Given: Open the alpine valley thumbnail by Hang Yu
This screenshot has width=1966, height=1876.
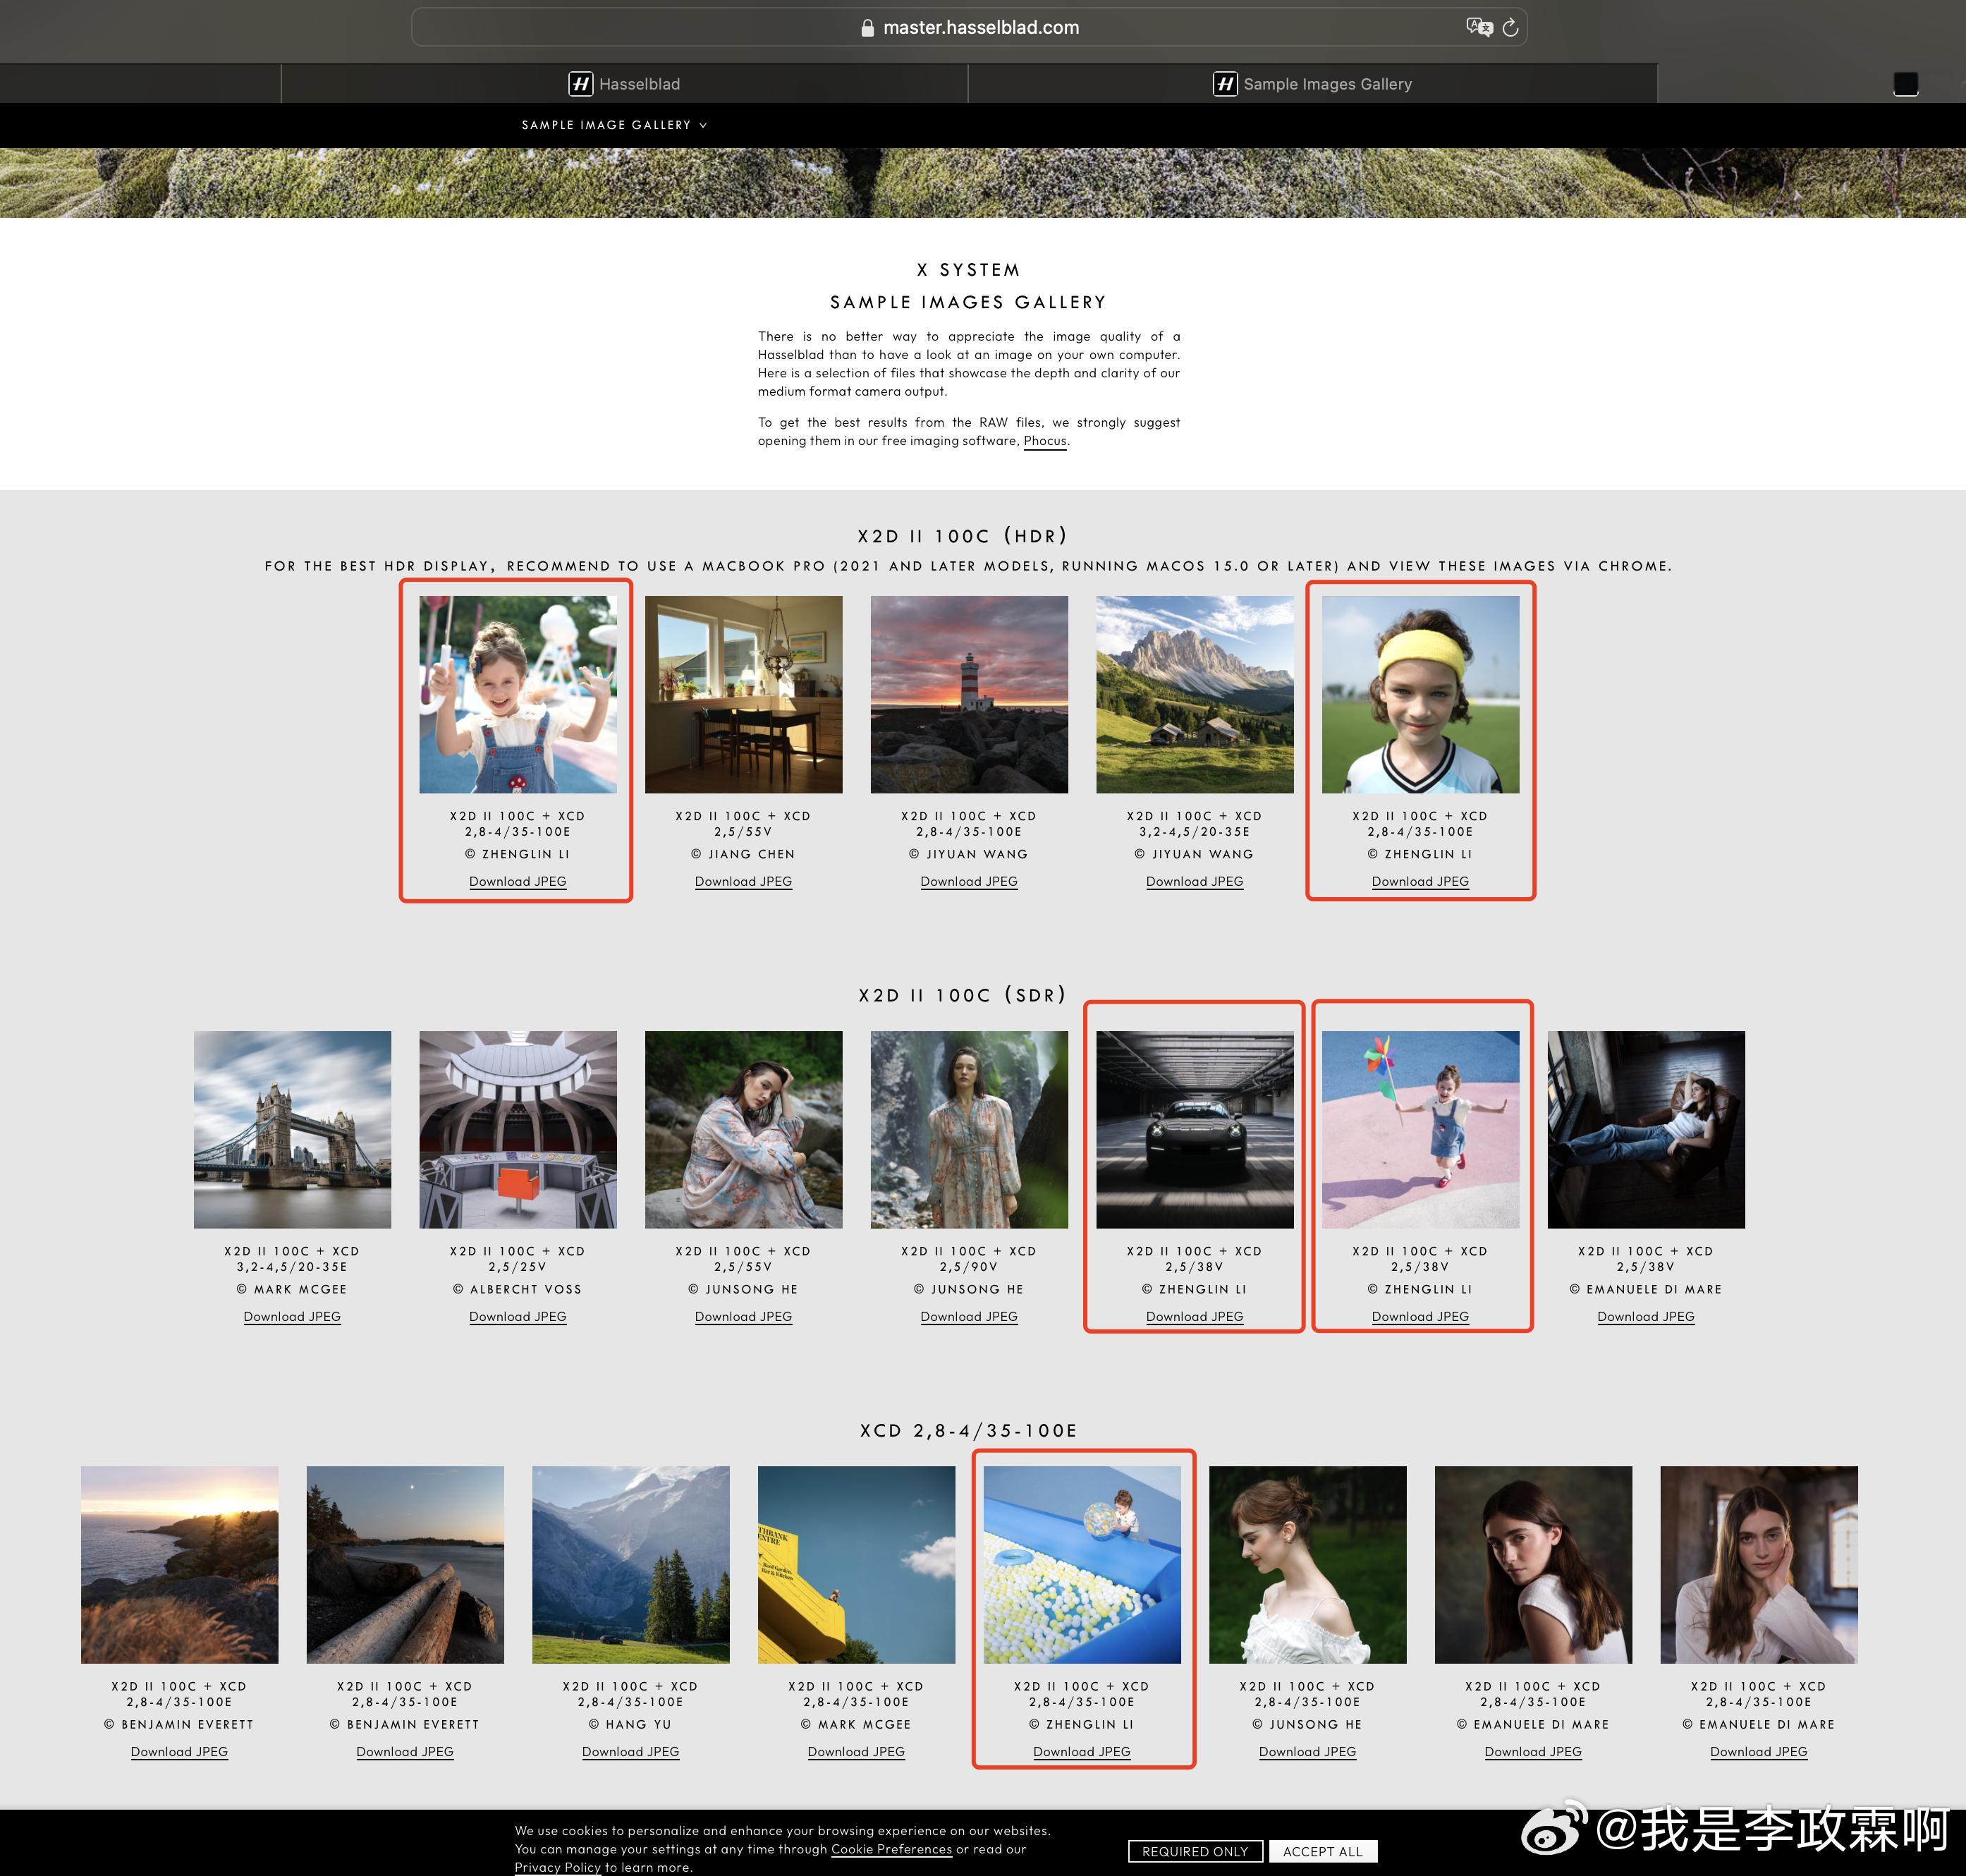Looking at the screenshot, I should 631,1565.
